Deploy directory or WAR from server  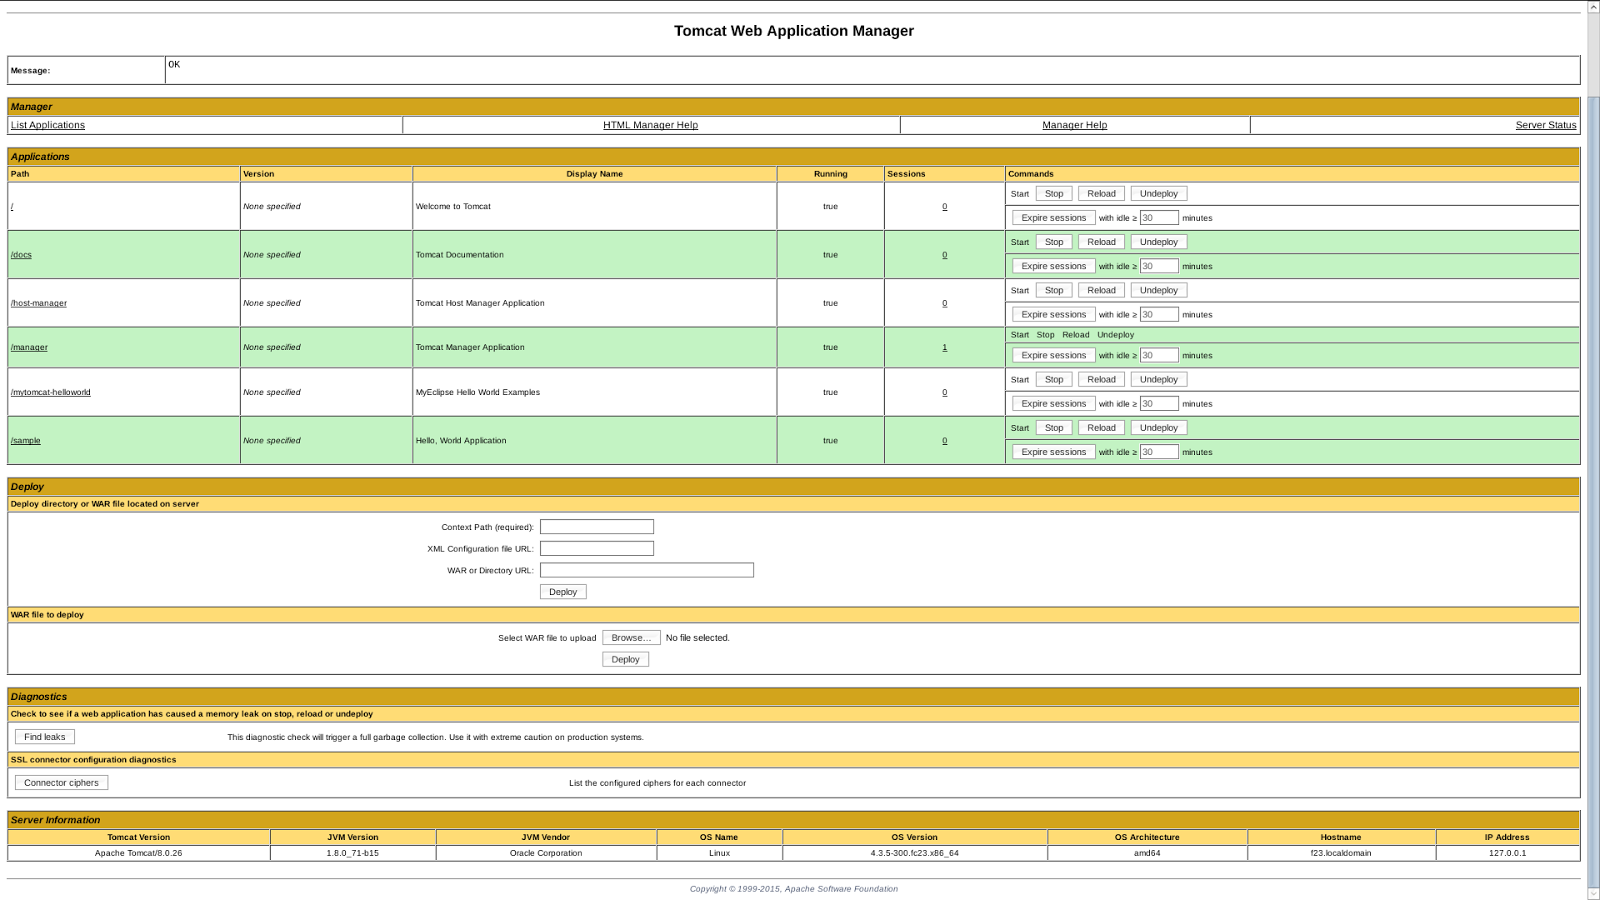click(x=563, y=592)
